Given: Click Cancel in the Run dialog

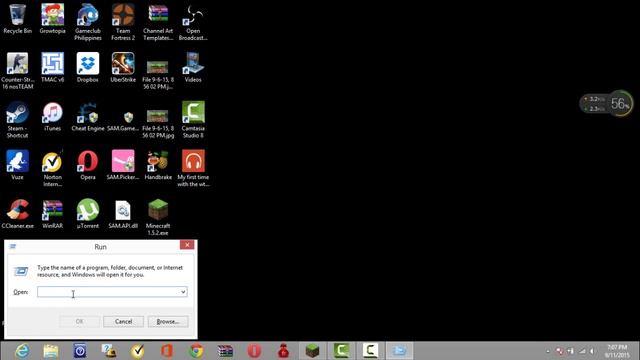Looking at the screenshot, I should [x=123, y=322].
